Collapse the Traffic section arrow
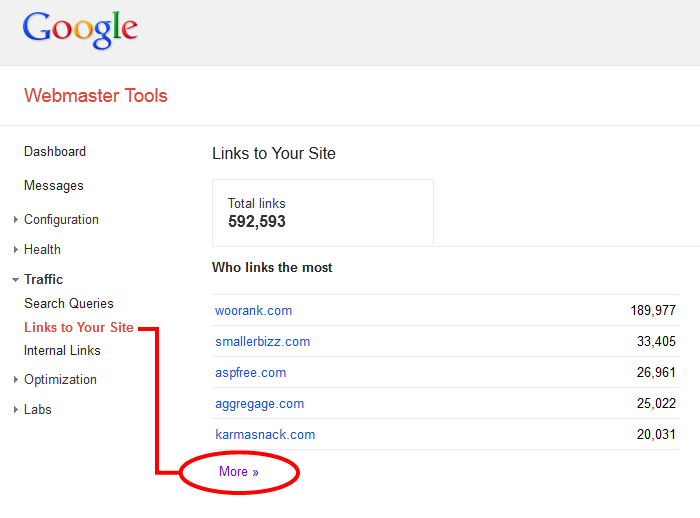 [x=16, y=280]
